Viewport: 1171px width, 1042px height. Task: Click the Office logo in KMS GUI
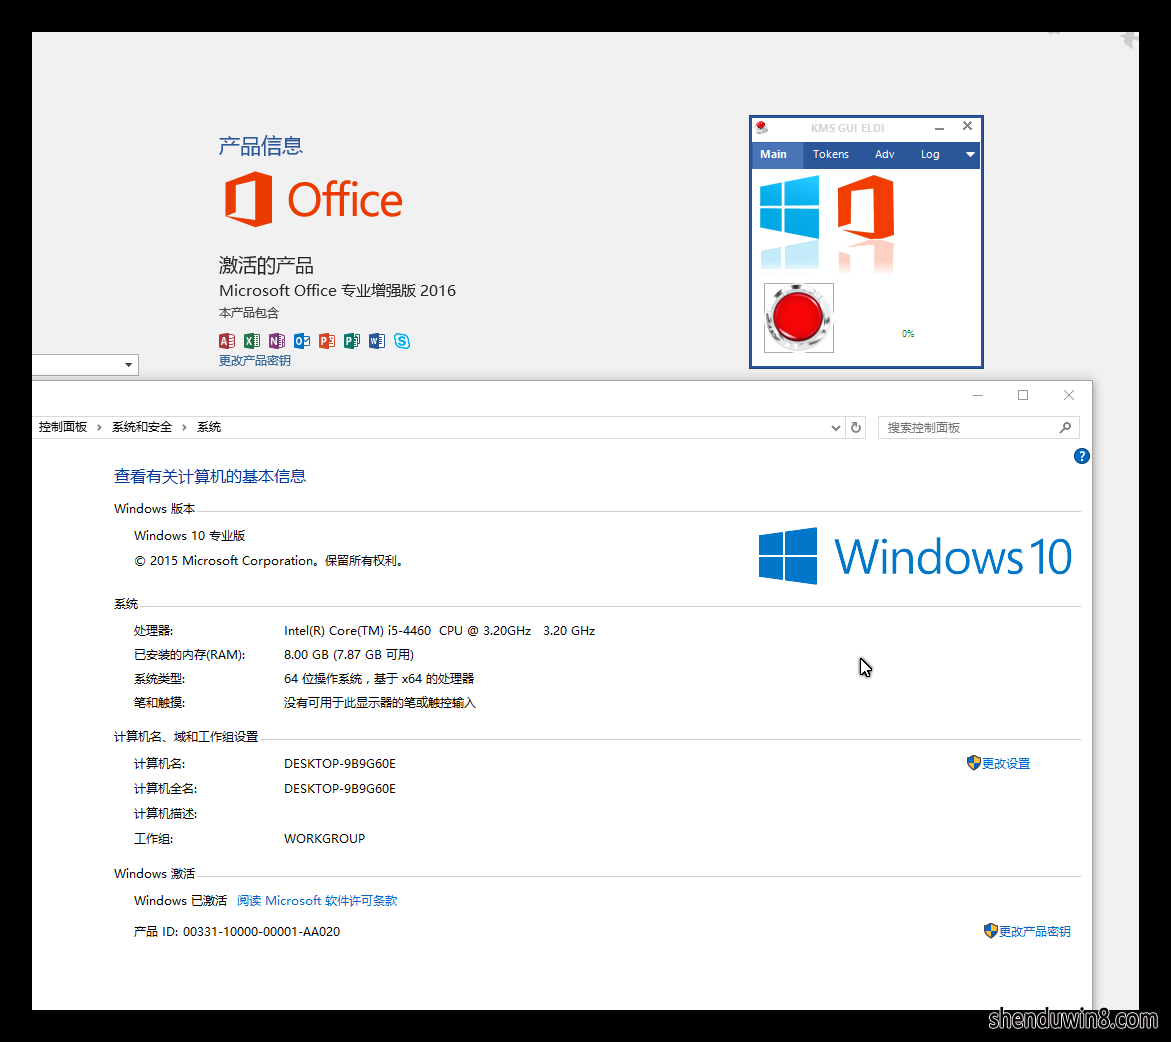point(866,208)
